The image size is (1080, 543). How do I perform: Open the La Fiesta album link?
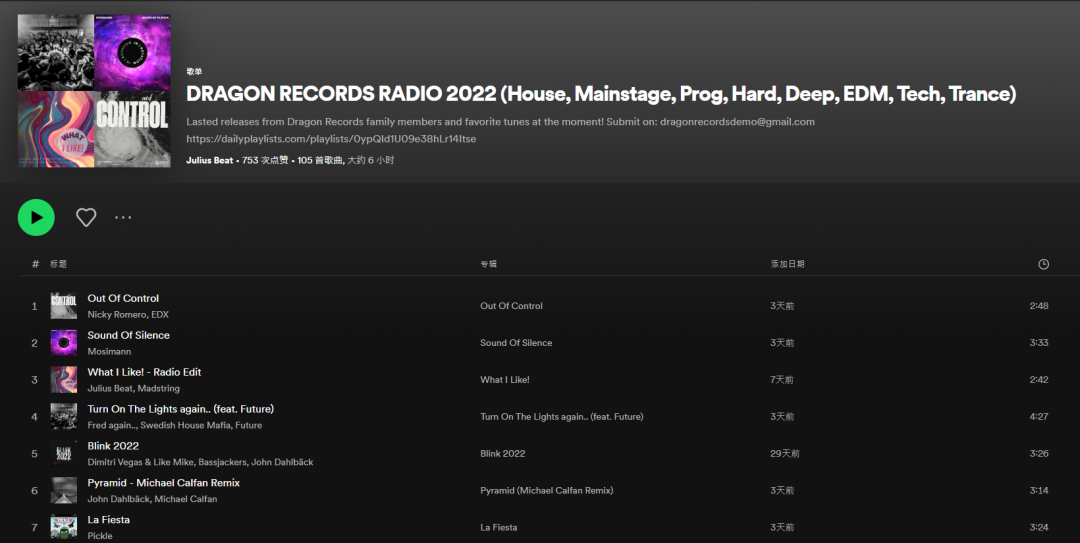coord(499,528)
